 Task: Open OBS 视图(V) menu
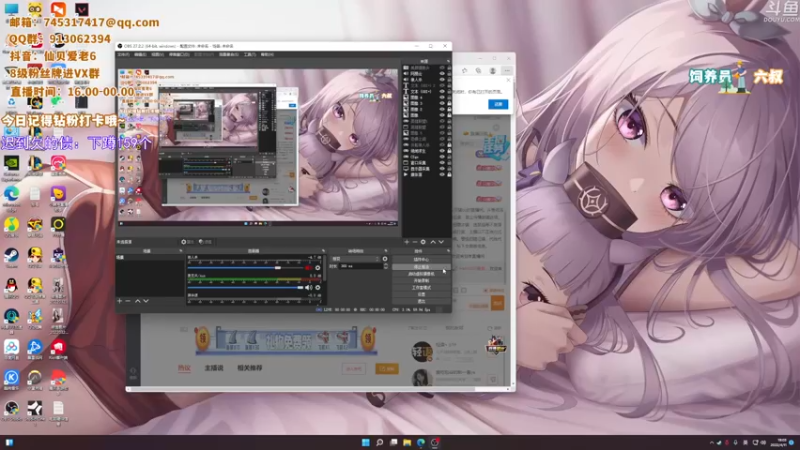(x=158, y=55)
